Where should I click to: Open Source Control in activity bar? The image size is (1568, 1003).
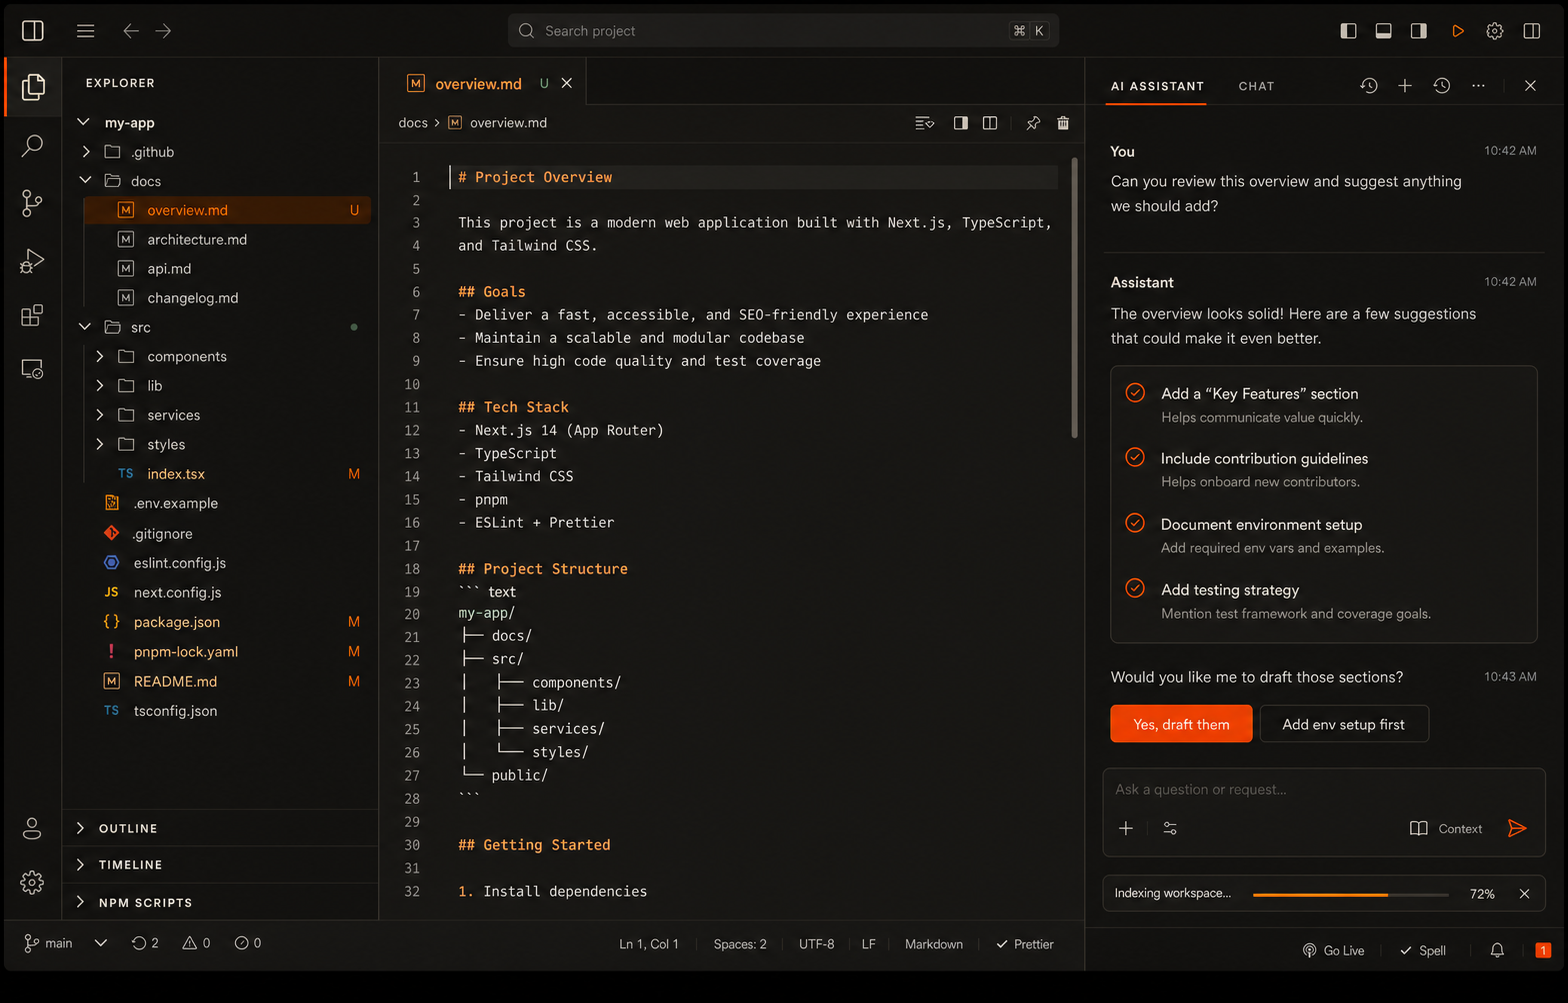(x=33, y=203)
